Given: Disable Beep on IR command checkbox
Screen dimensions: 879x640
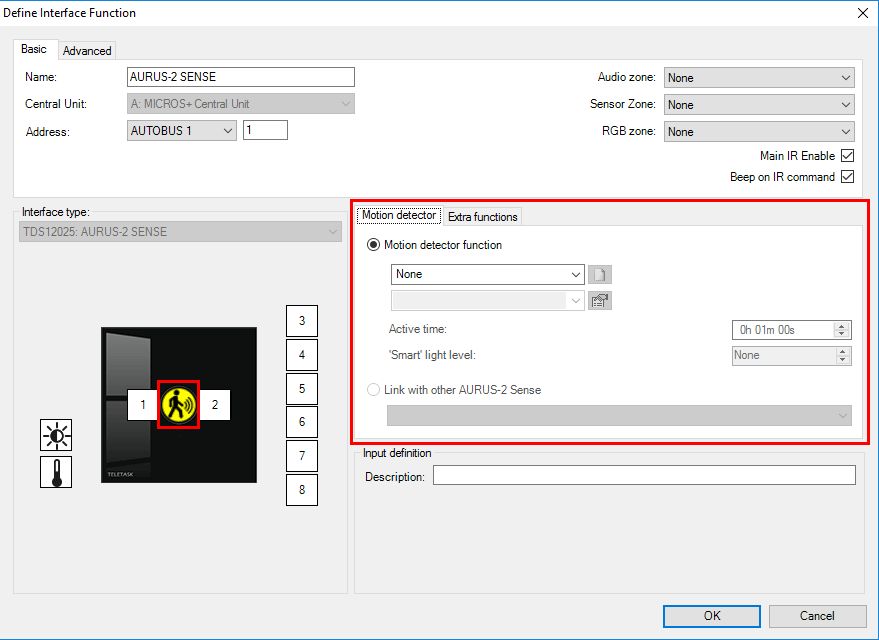Looking at the screenshot, I should click(847, 177).
